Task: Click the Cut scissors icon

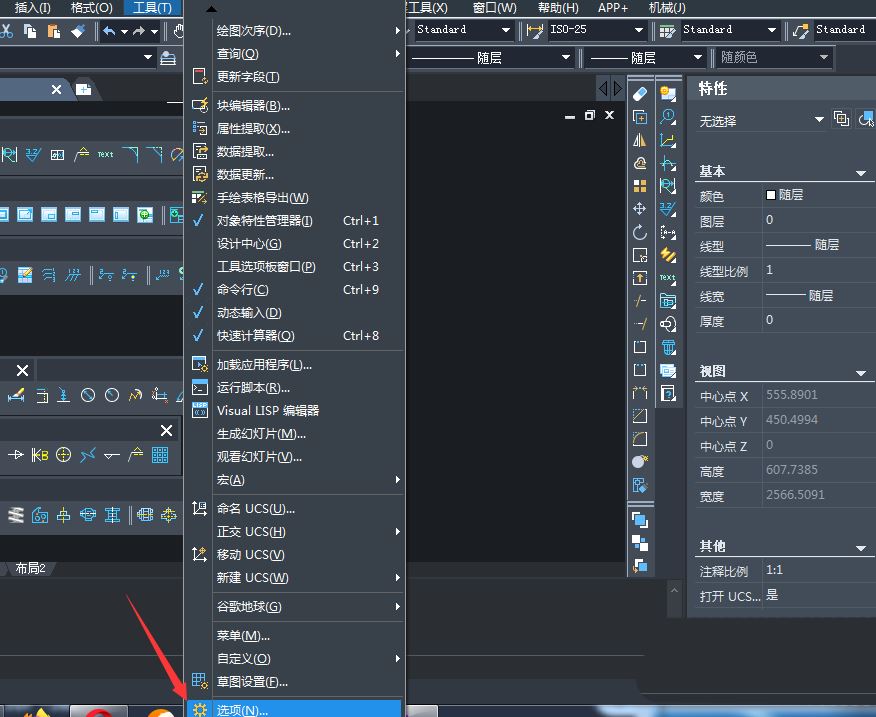Action: tap(7, 31)
